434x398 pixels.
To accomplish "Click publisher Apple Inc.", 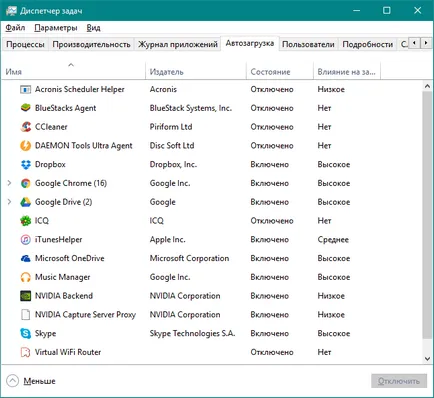I will (167, 239).
